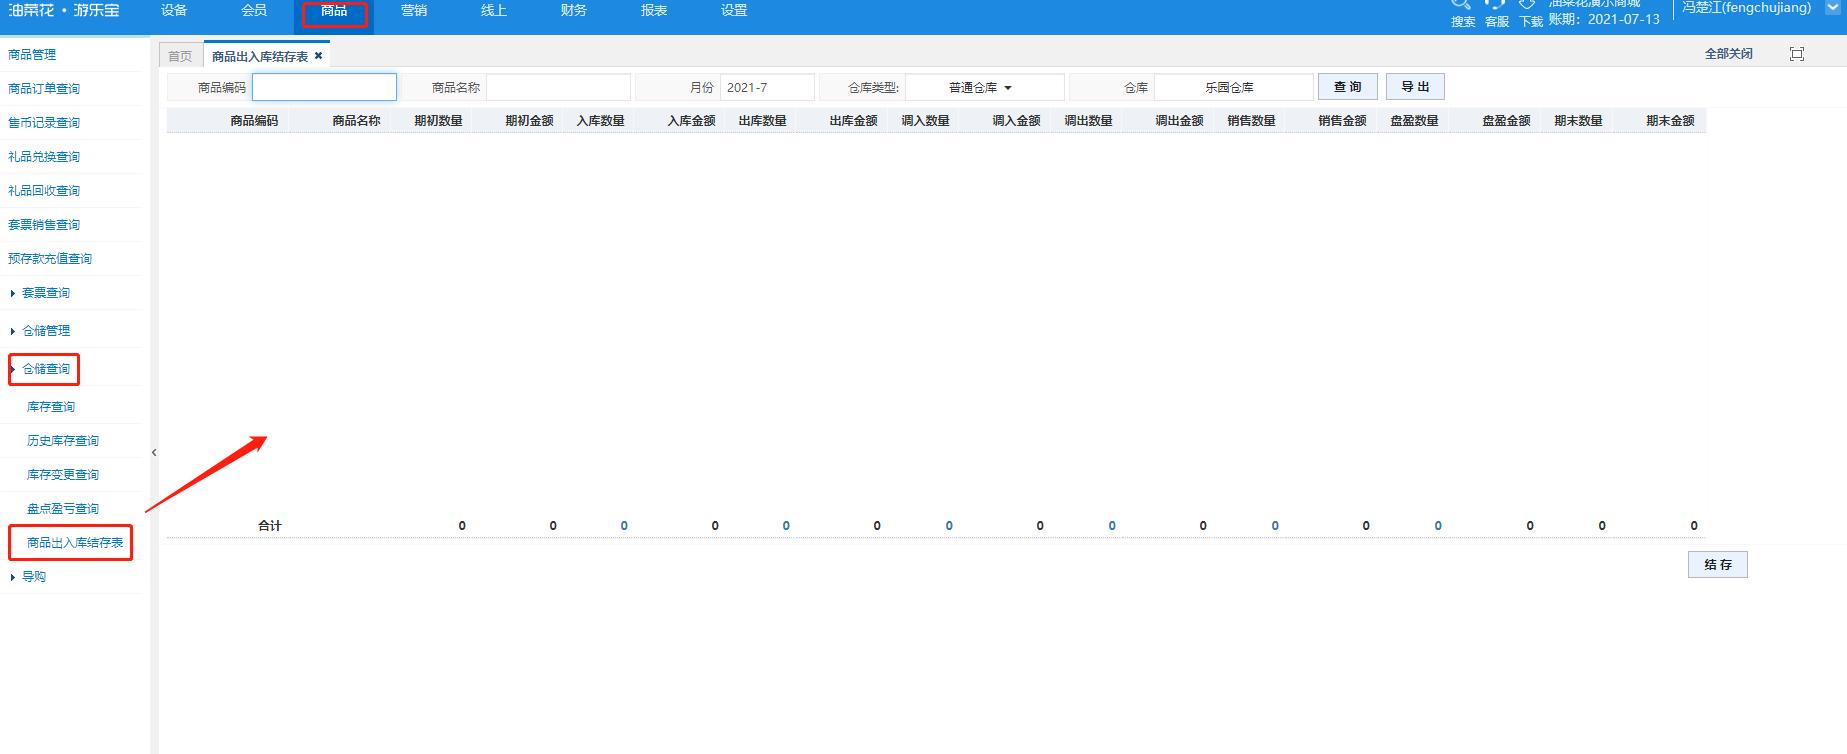Click the 期初数量 column header

[439, 121]
